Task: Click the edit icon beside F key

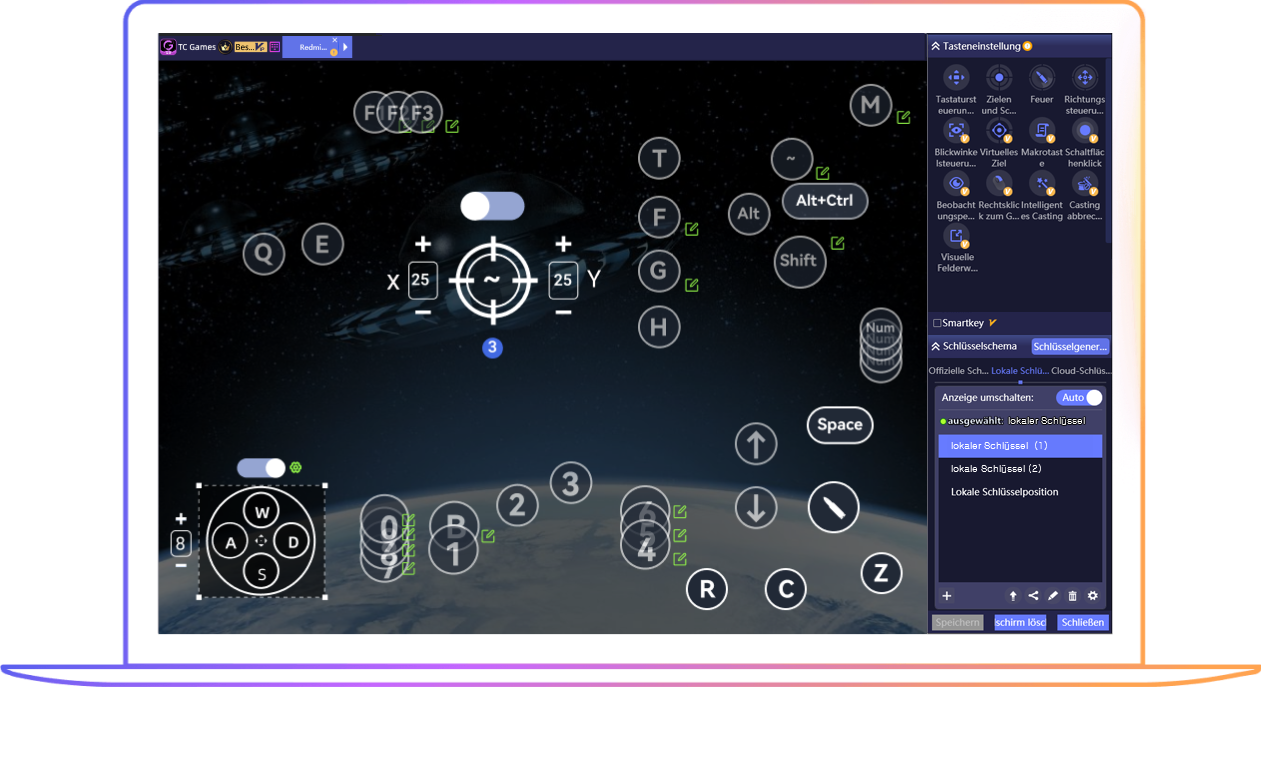Action: coord(692,229)
